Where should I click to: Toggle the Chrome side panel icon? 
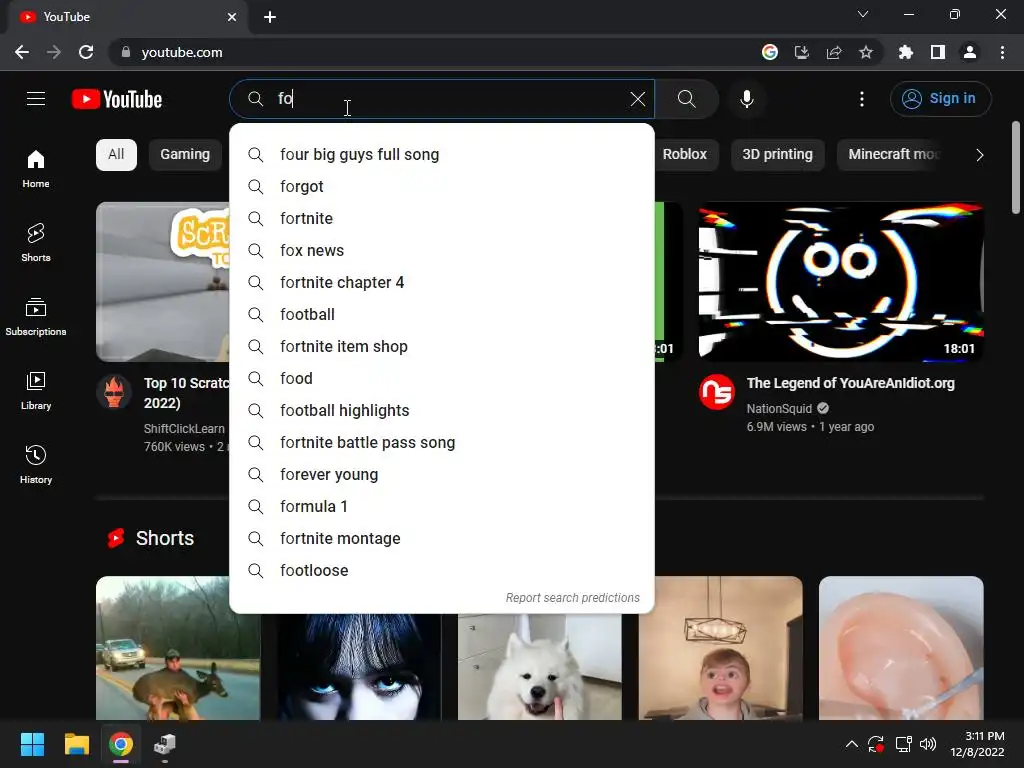pyautogui.click(x=938, y=52)
